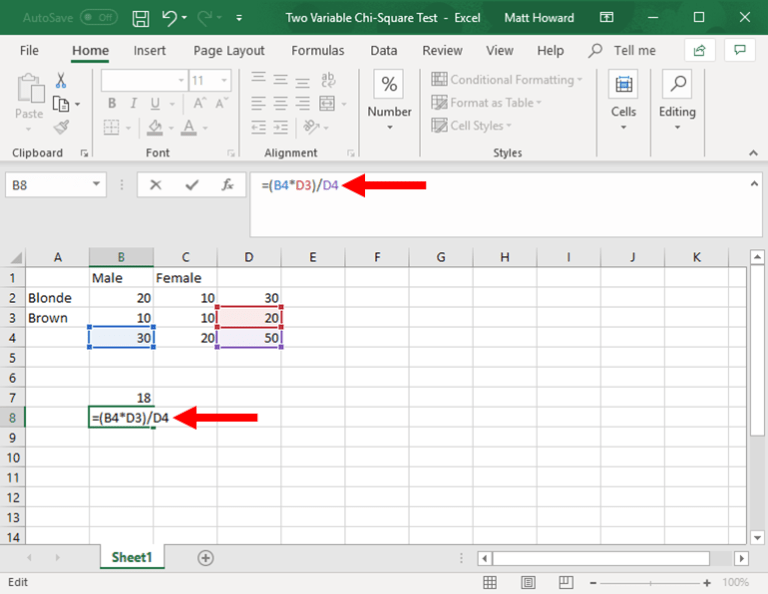
Task: Click the Save icon in title bar
Action: [141, 19]
